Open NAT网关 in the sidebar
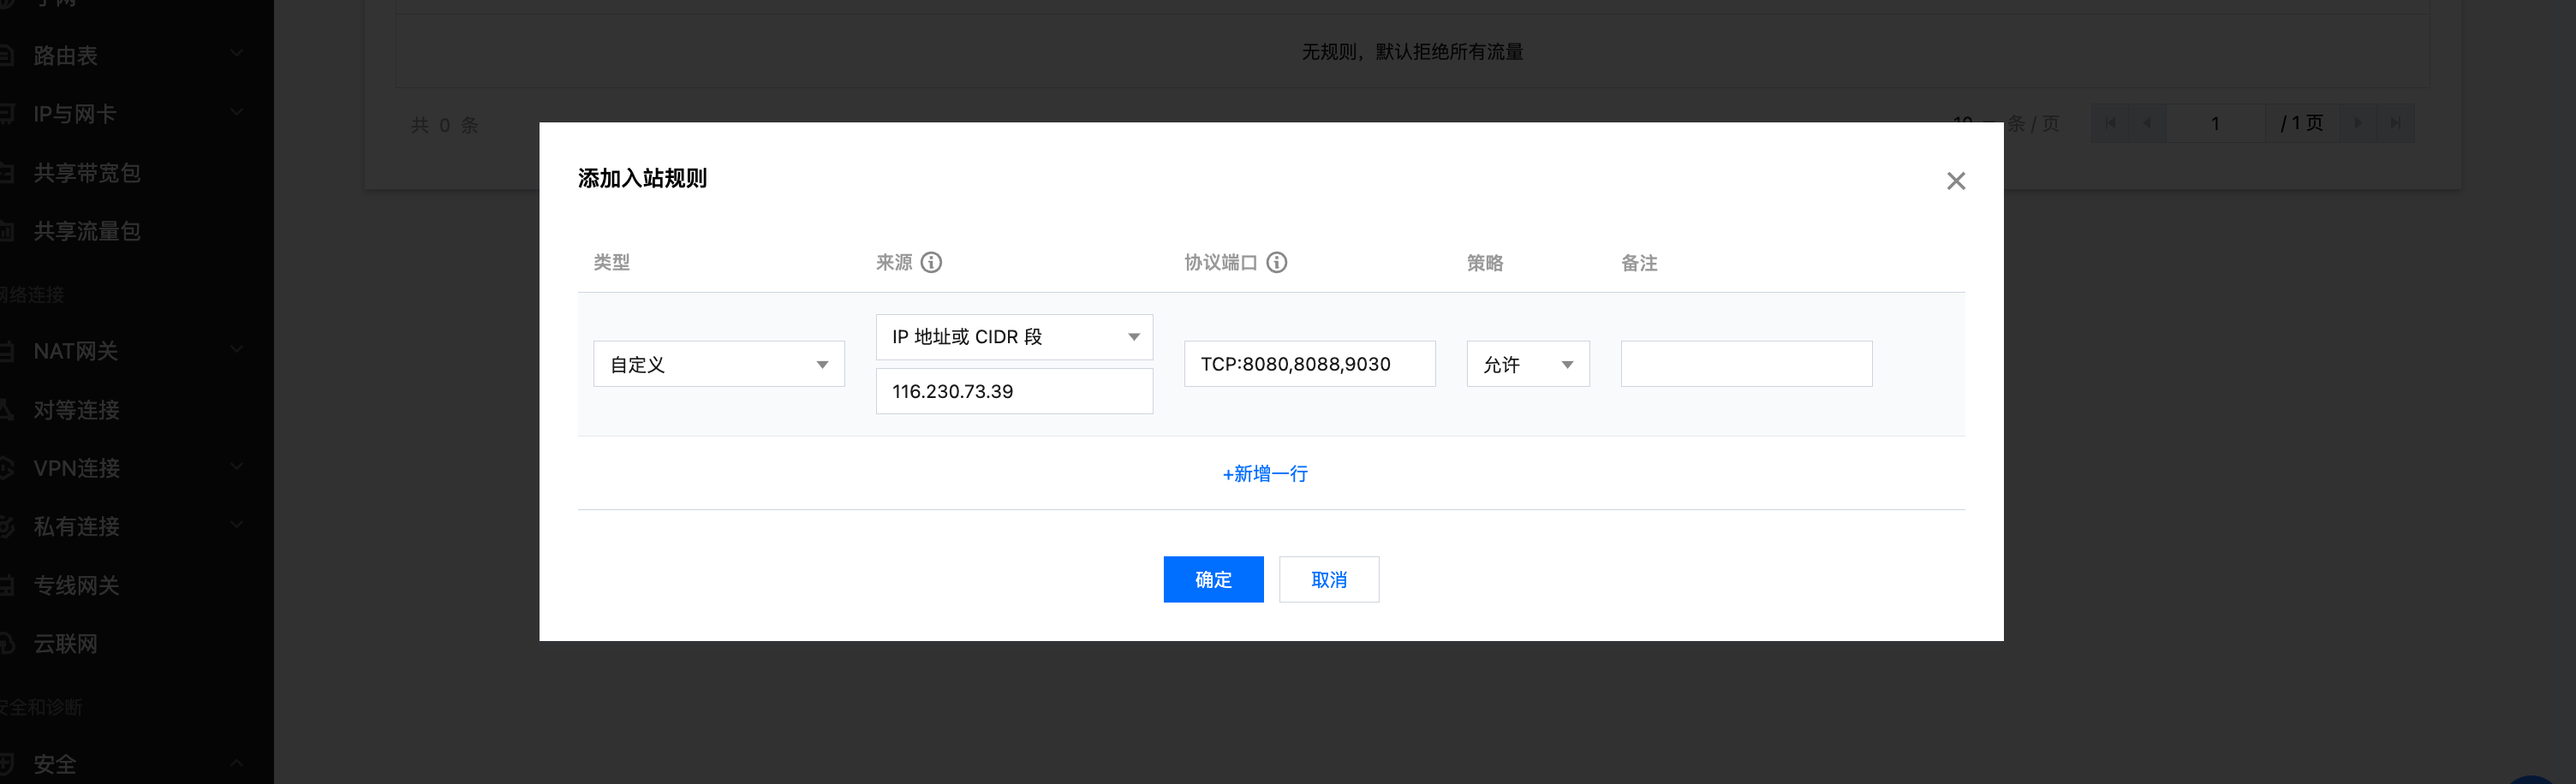This screenshot has width=2576, height=784. (76, 351)
